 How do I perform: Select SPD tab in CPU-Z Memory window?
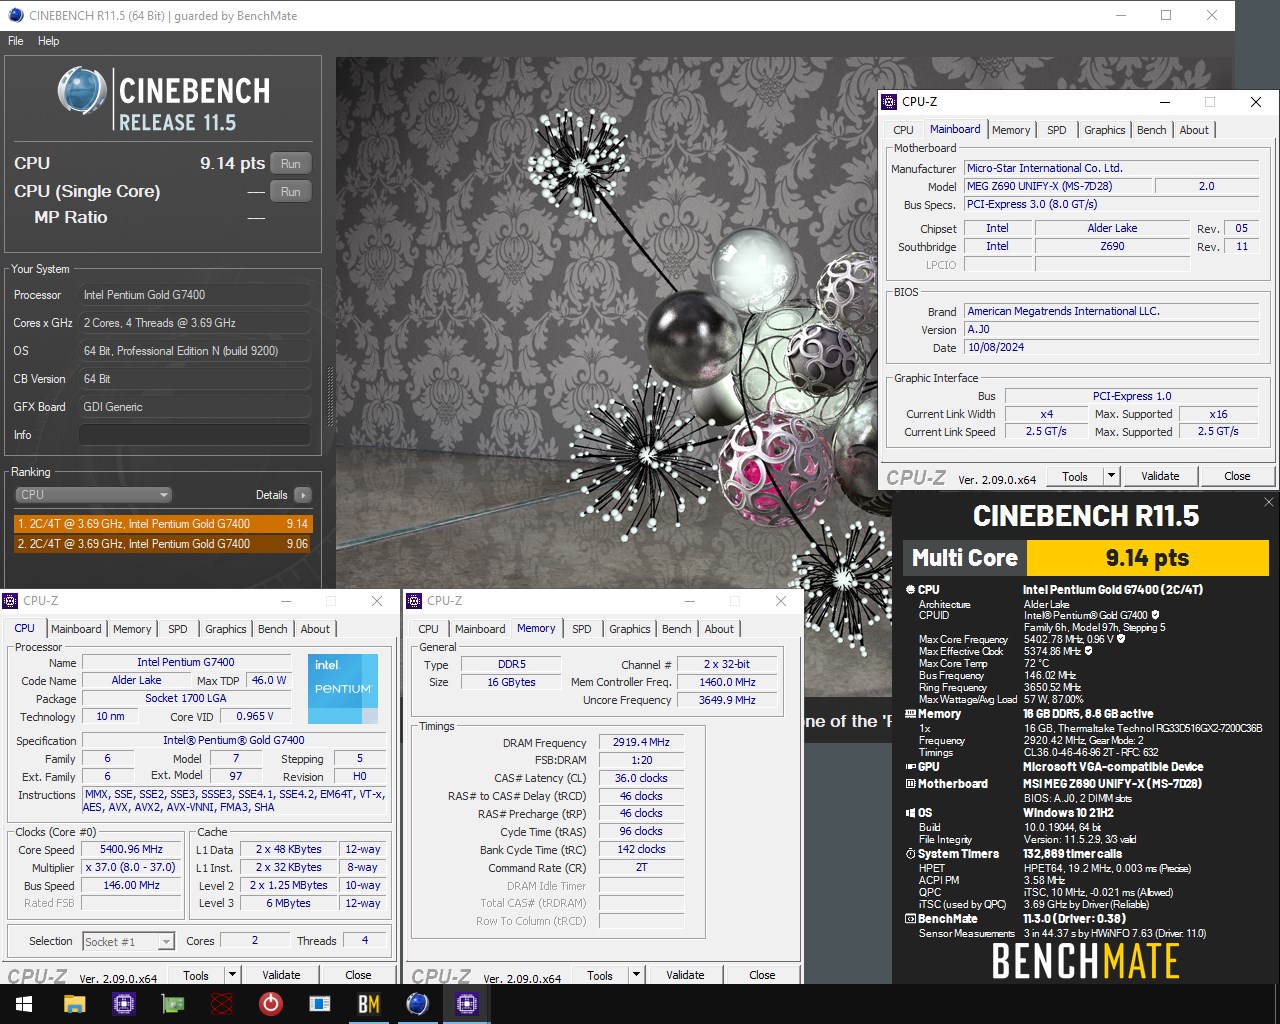point(582,629)
